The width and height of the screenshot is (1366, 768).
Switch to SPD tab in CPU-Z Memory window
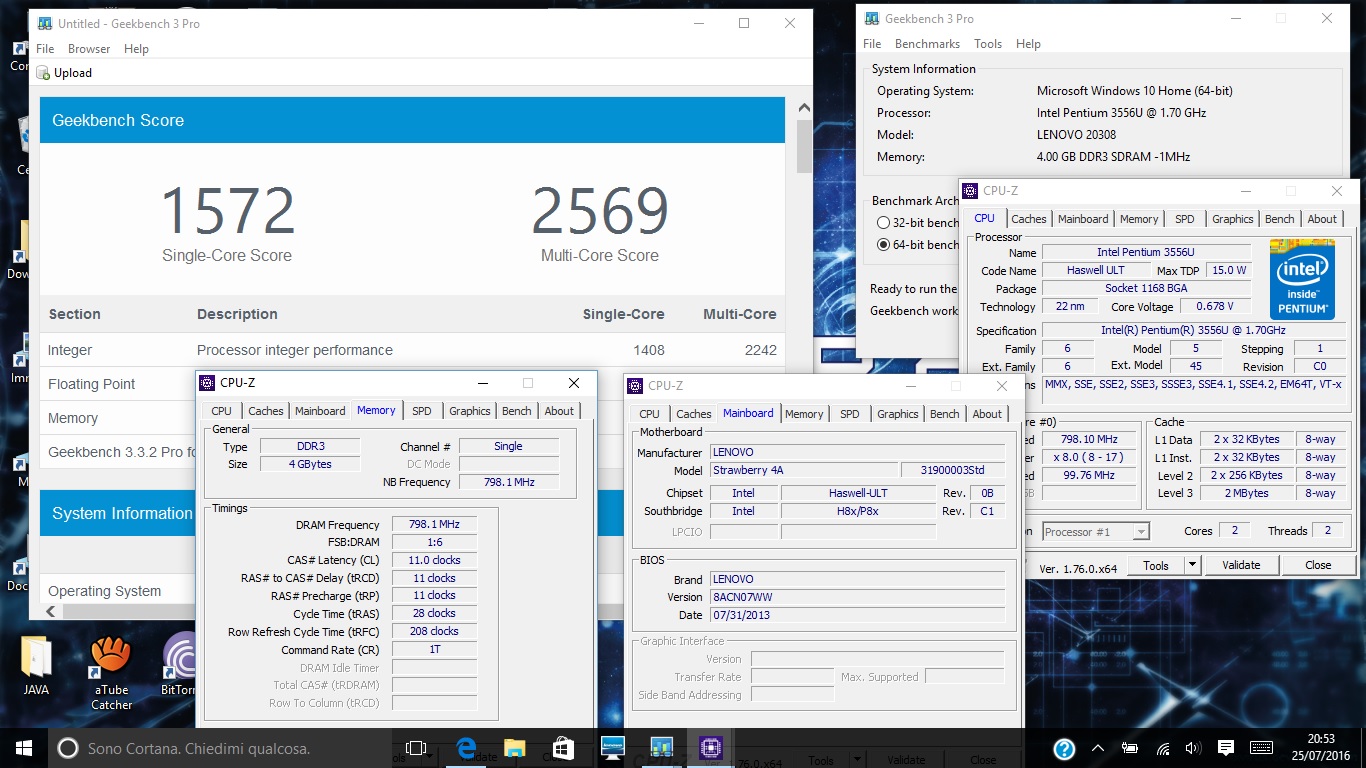[x=422, y=411]
